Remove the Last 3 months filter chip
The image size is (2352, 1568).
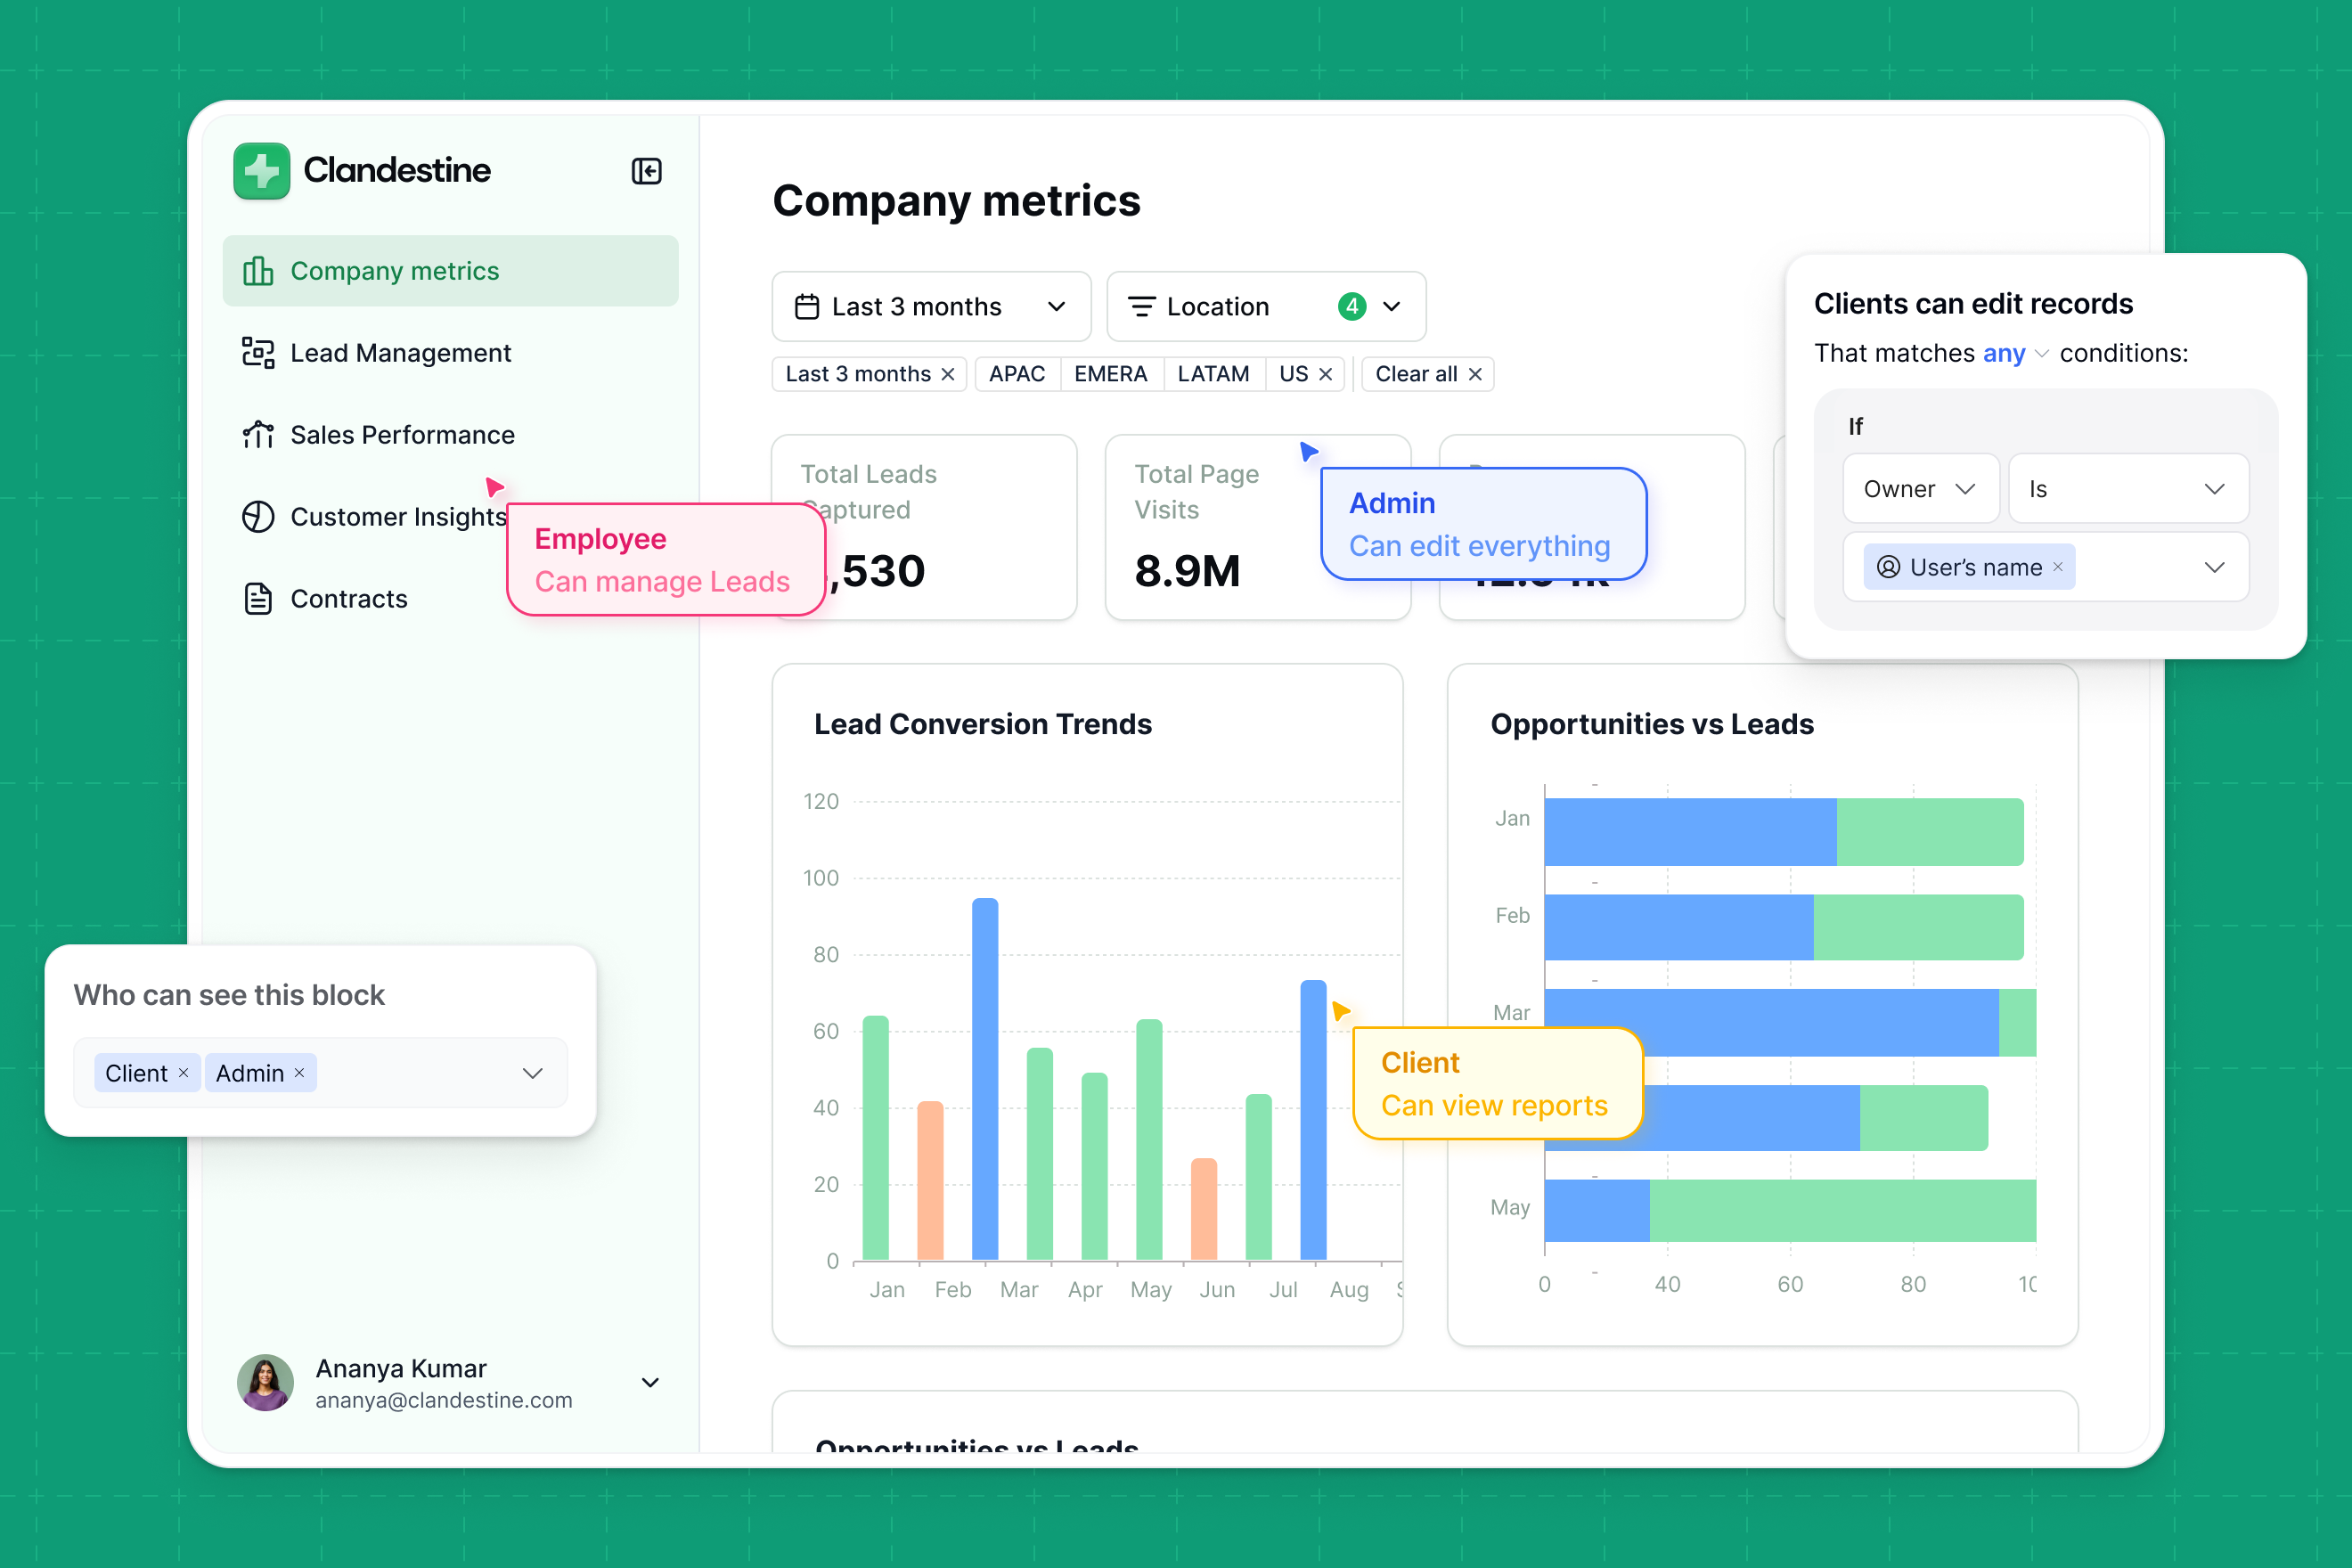click(x=948, y=374)
